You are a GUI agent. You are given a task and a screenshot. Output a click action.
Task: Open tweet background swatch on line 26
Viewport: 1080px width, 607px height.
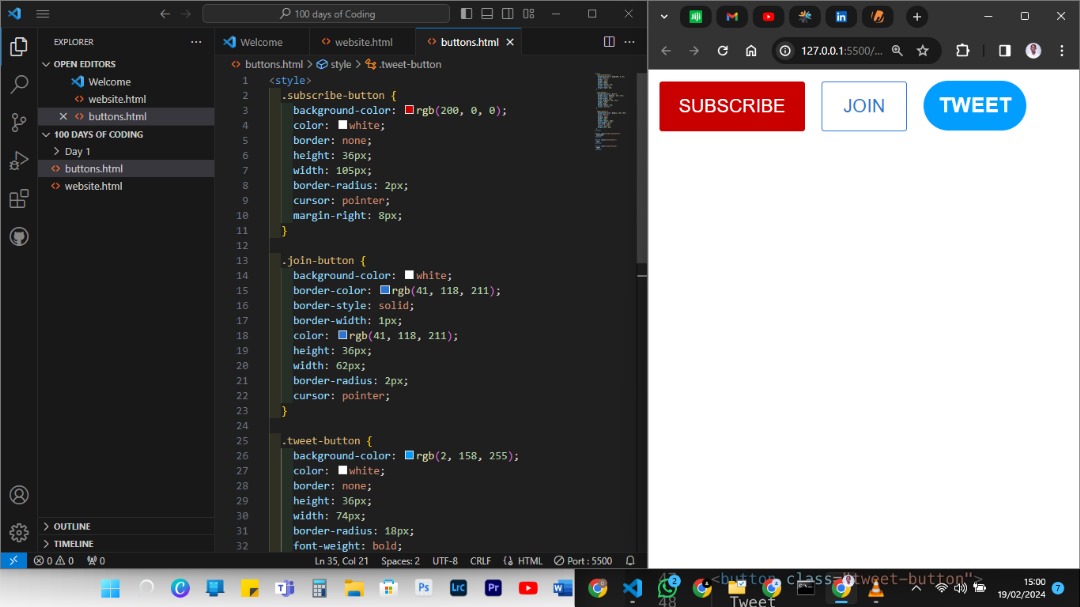[x=409, y=455]
